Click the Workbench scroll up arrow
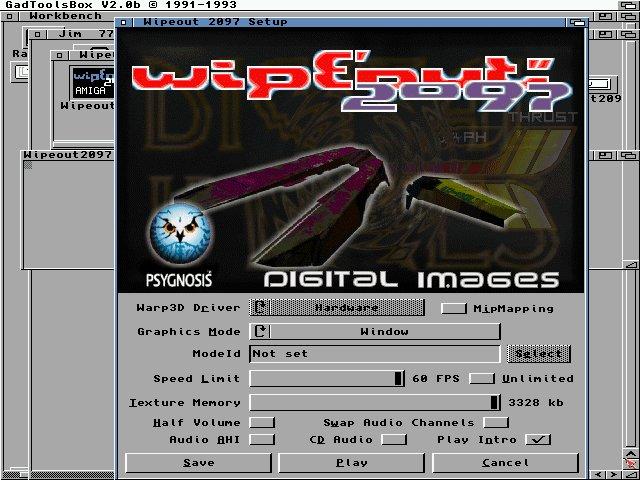 (x=631, y=453)
